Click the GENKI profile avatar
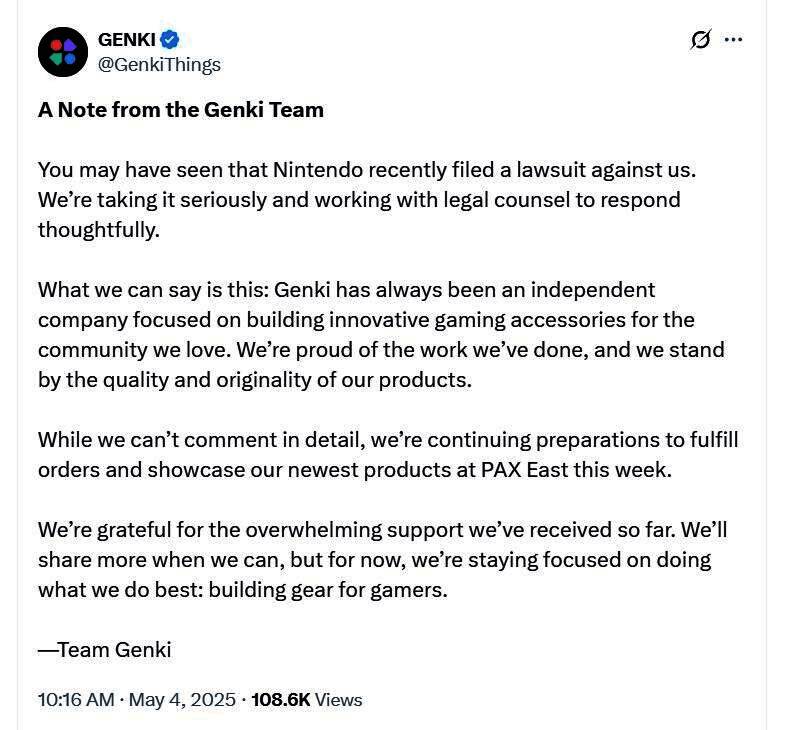This screenshot has height=730, width=795. point(63,52)
